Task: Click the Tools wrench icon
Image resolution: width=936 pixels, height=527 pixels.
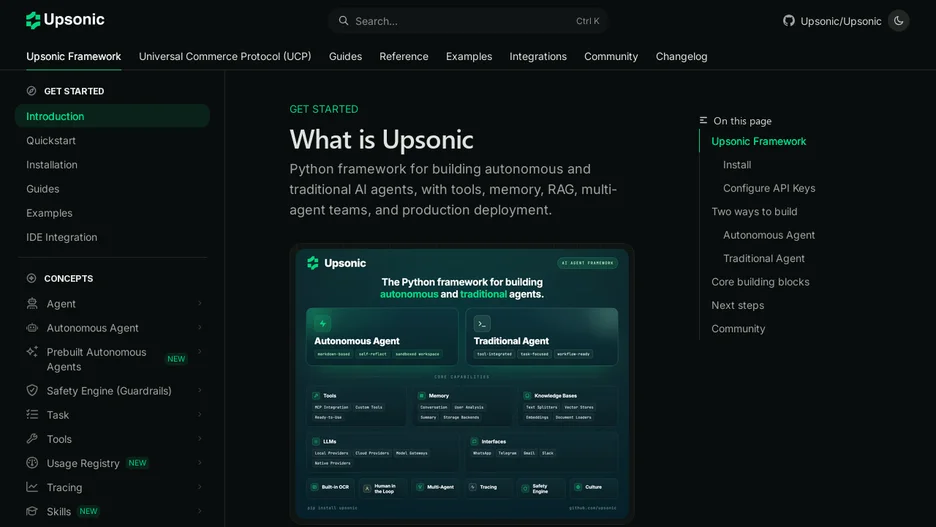Action: [32, 439]
